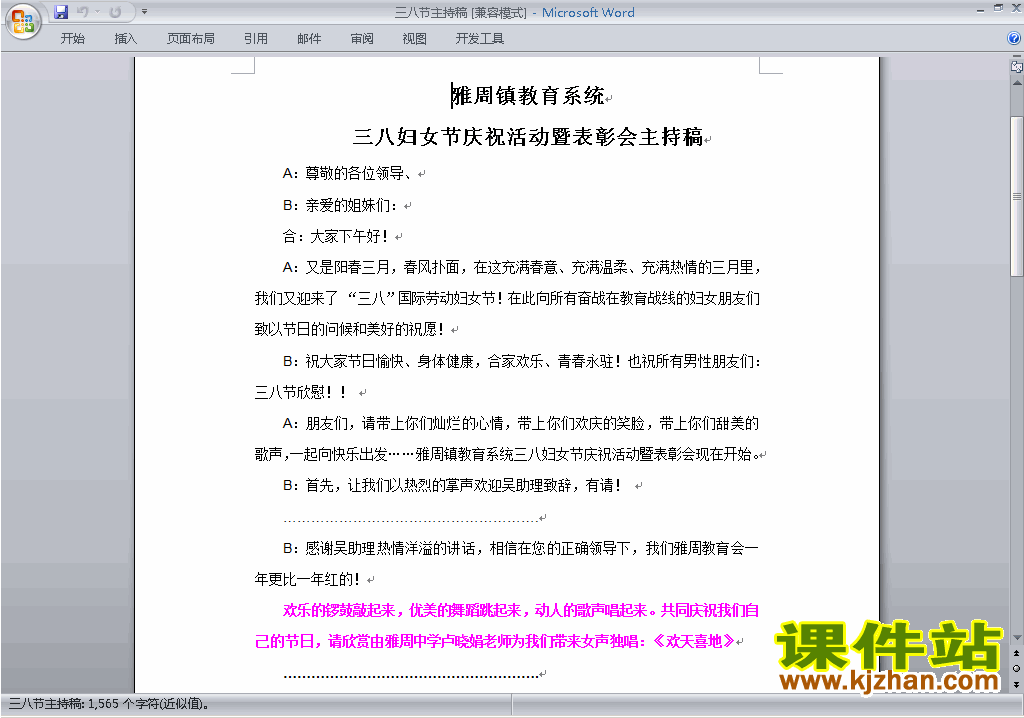Click the Undo arrow in the Quick Access Toolbar
1024x718 pixels.
click(82, 12)
